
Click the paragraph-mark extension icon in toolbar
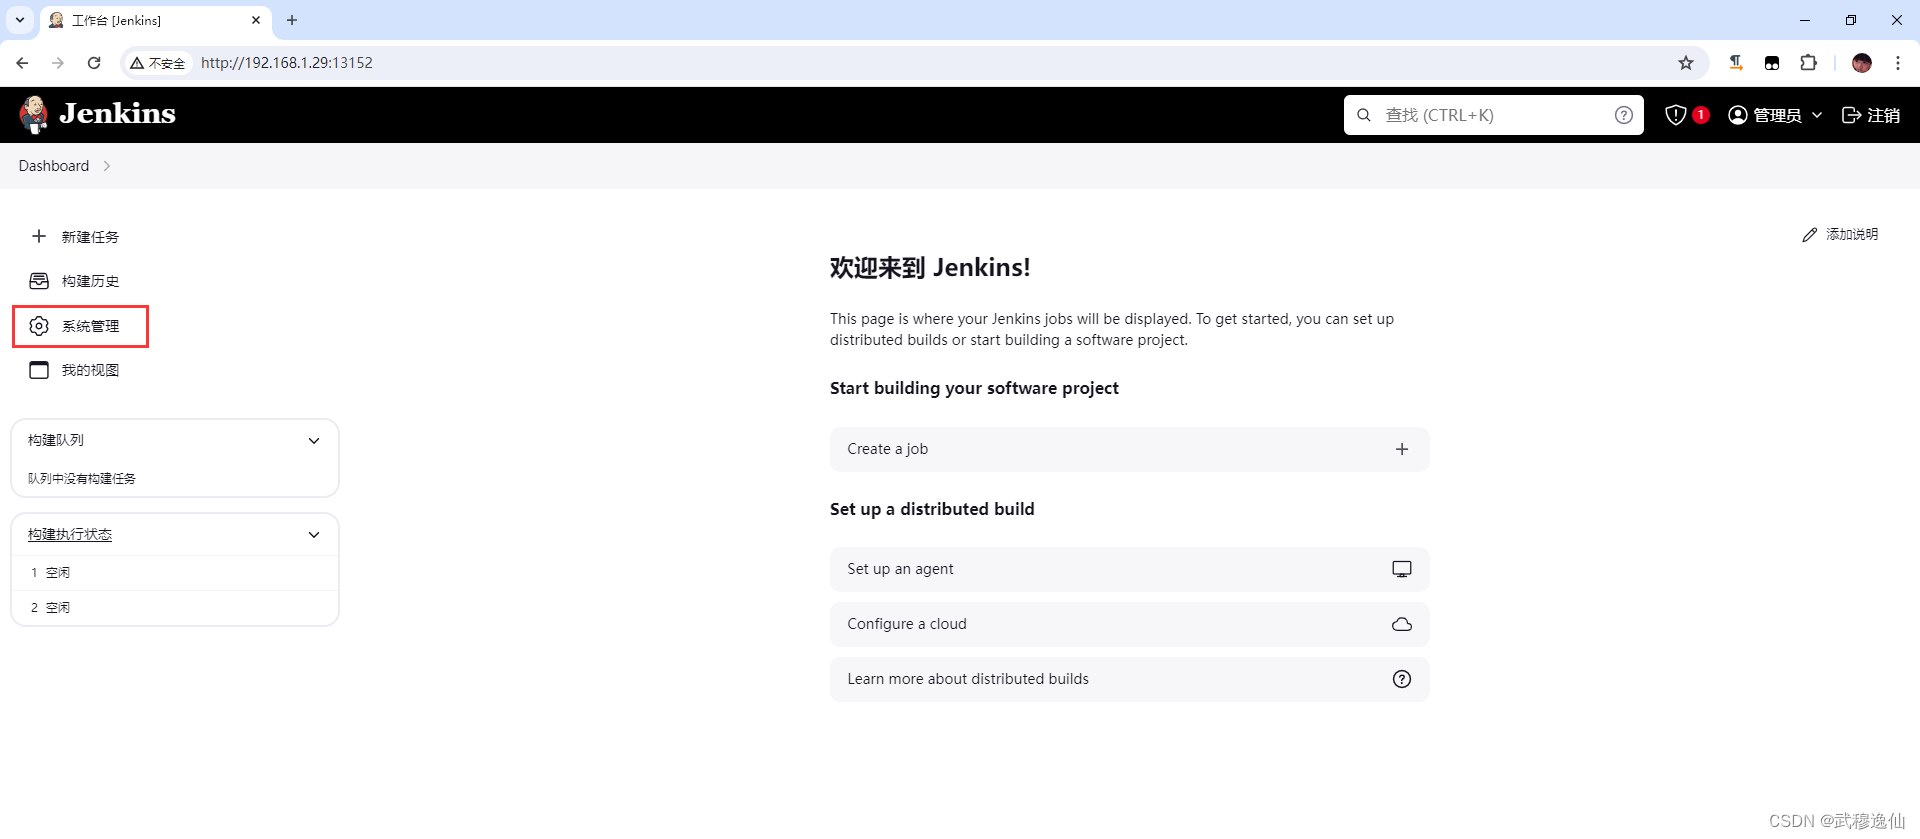1736,63
